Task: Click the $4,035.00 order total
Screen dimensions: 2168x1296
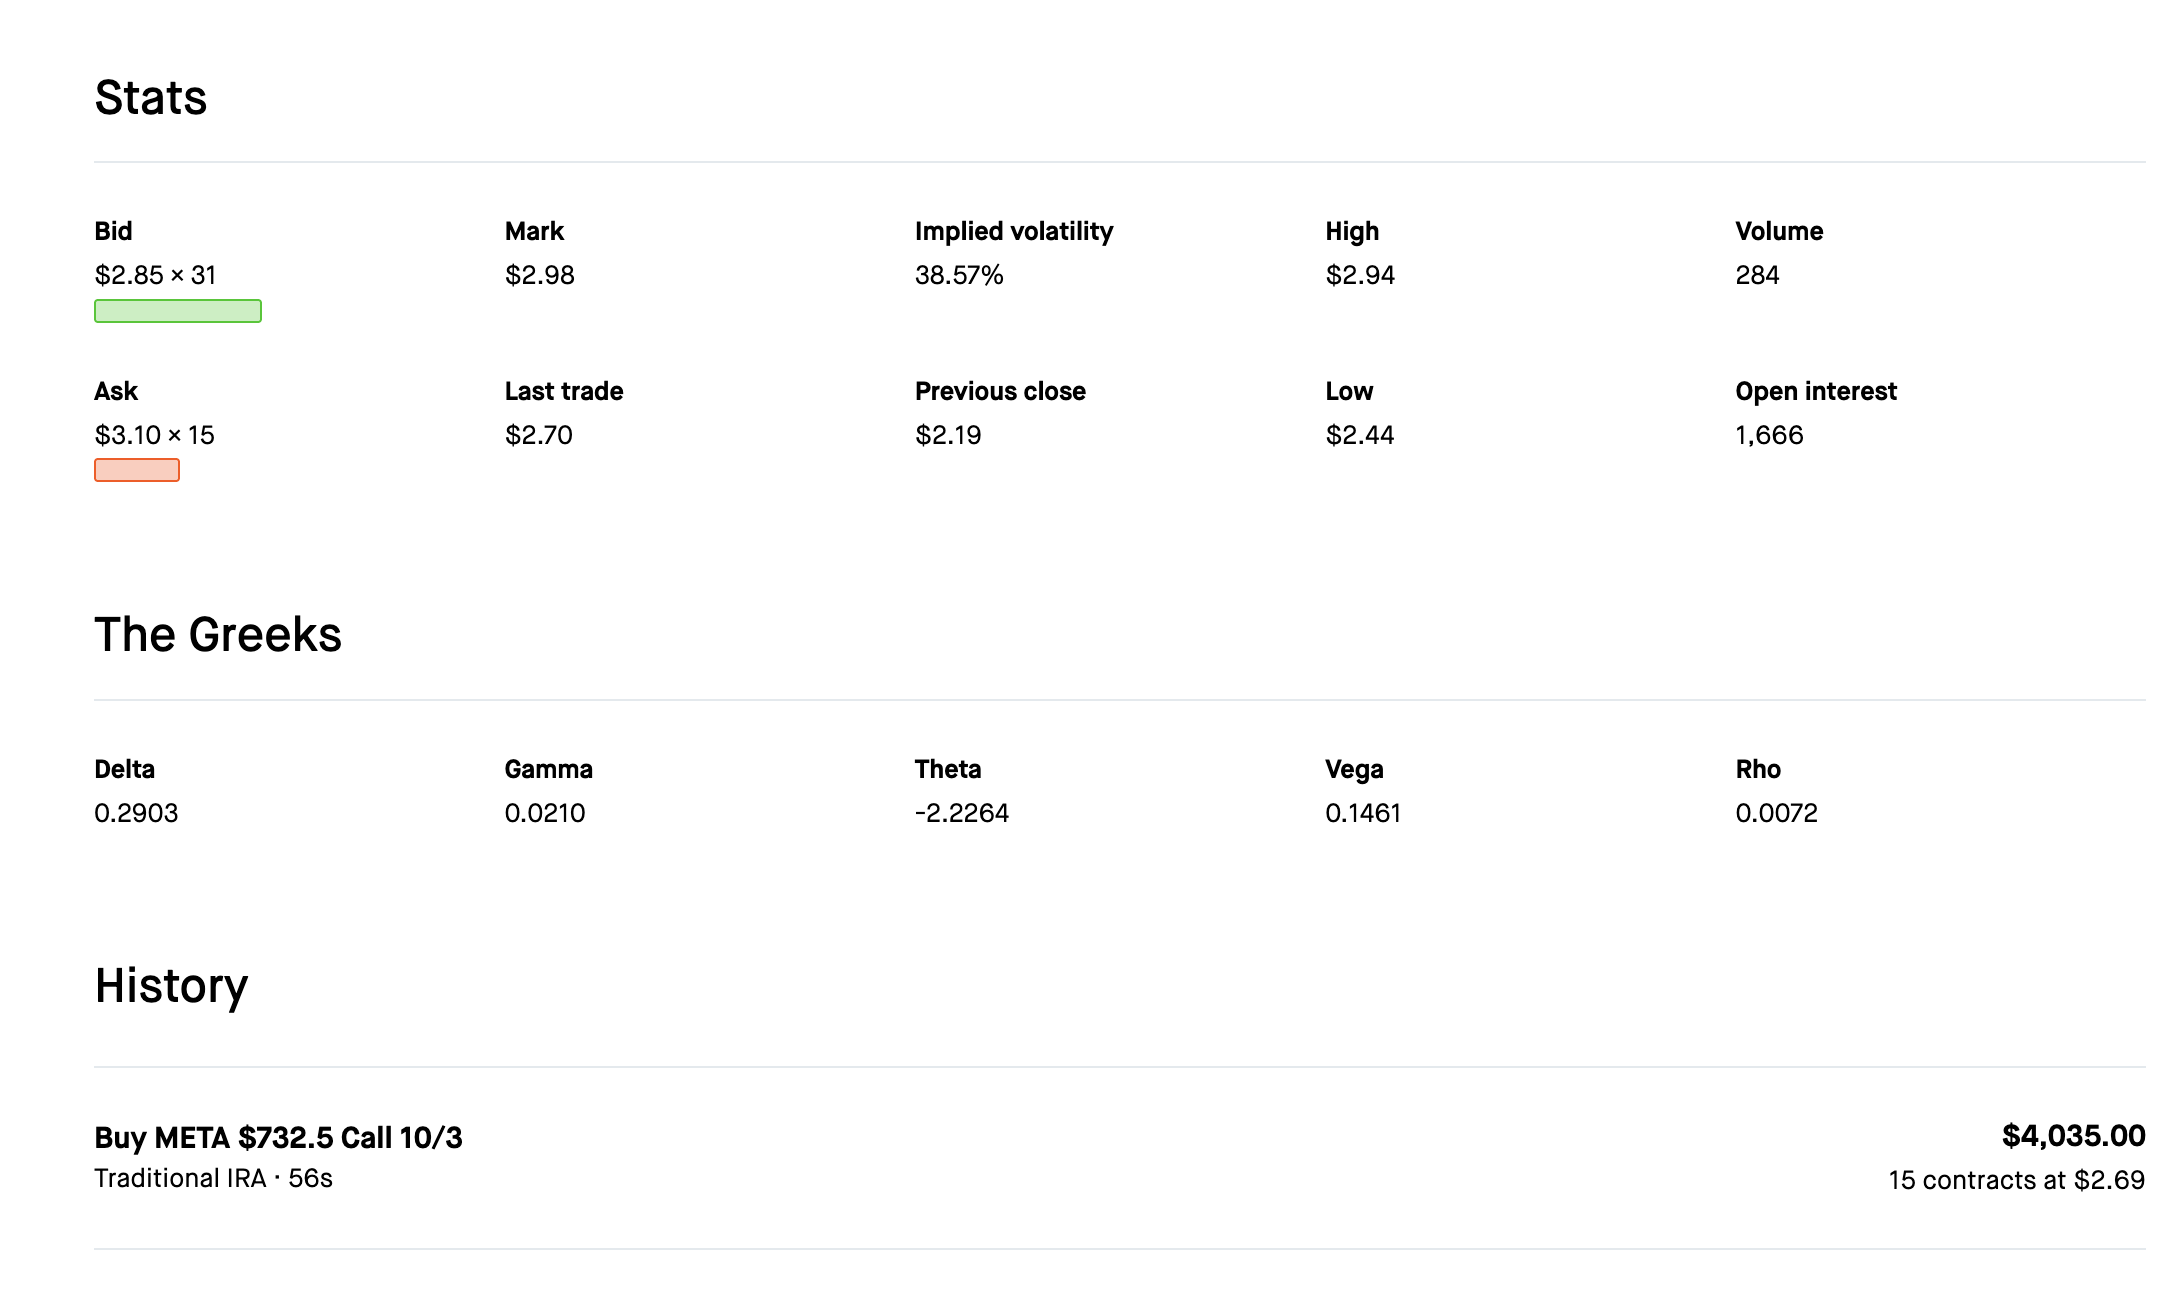Action: 2073,1136
